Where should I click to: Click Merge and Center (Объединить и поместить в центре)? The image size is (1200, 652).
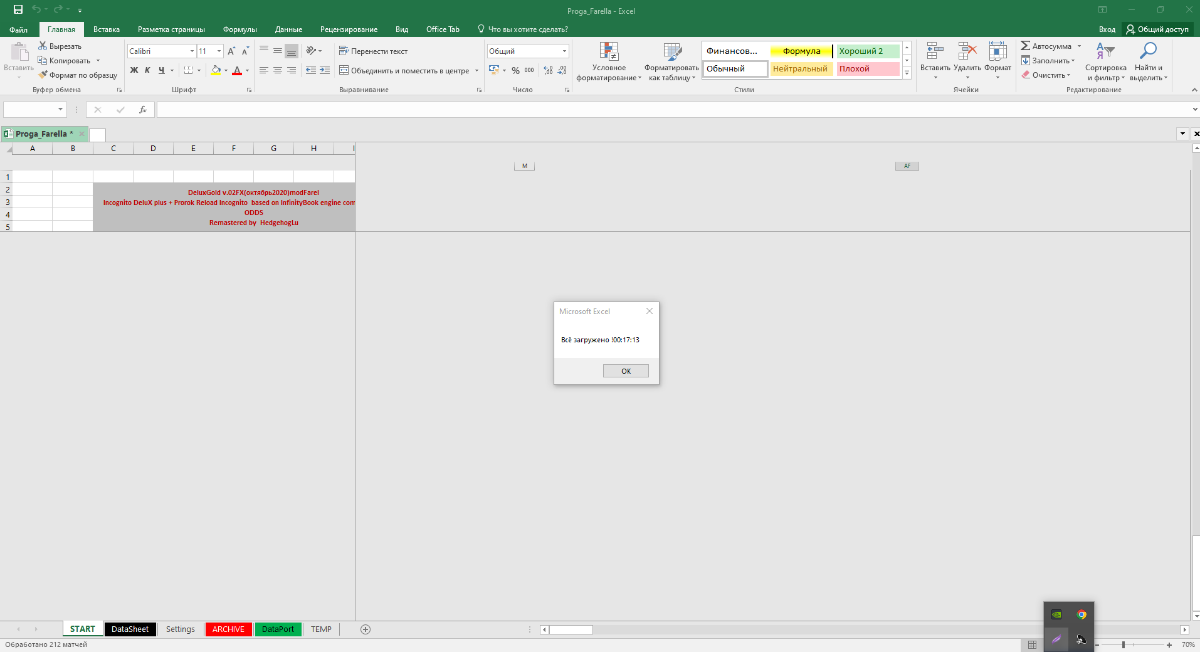pyautogui.click(x=404, y=70)
